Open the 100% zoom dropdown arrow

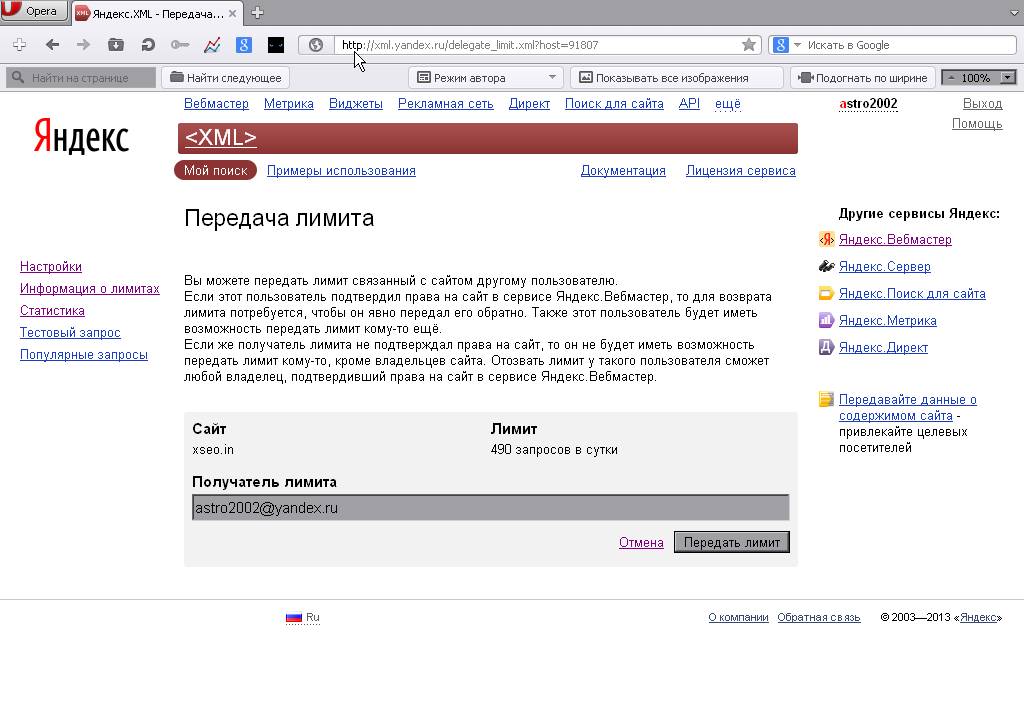pyautogui.click(x=1008, y=78)
